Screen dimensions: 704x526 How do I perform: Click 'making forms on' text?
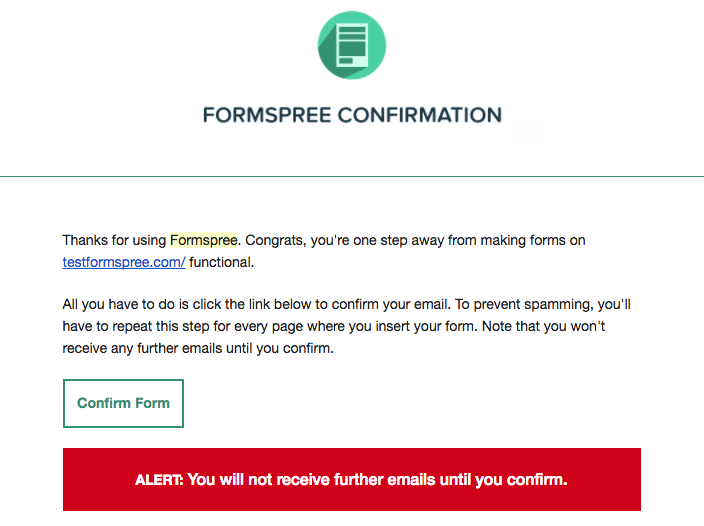click(x=533, y=240)
